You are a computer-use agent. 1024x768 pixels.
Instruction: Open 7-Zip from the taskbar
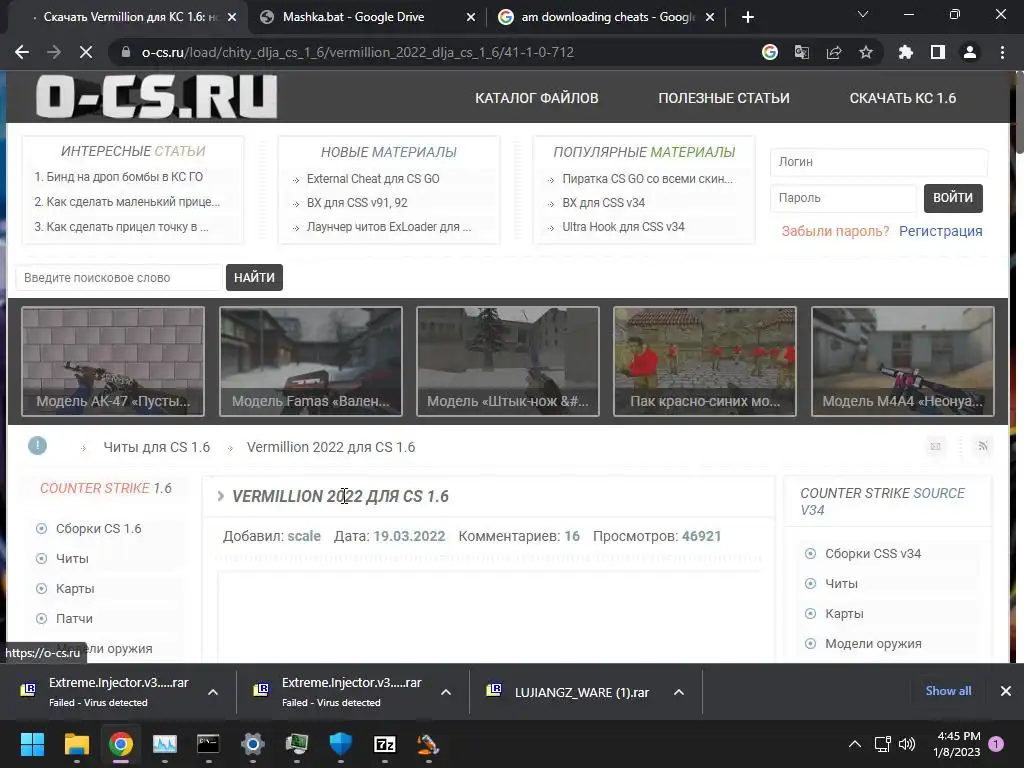click(x=385, y=744)
